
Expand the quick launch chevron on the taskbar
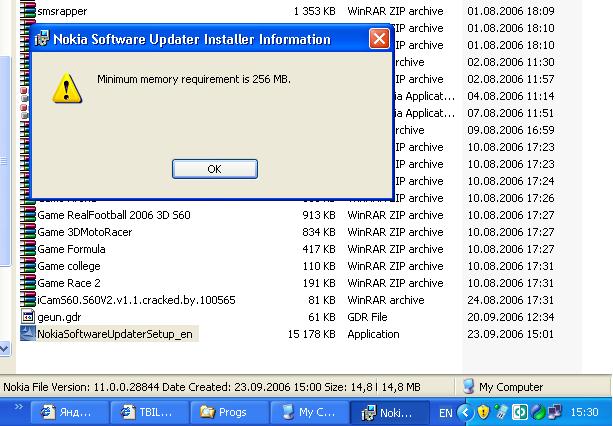point(18,407)
